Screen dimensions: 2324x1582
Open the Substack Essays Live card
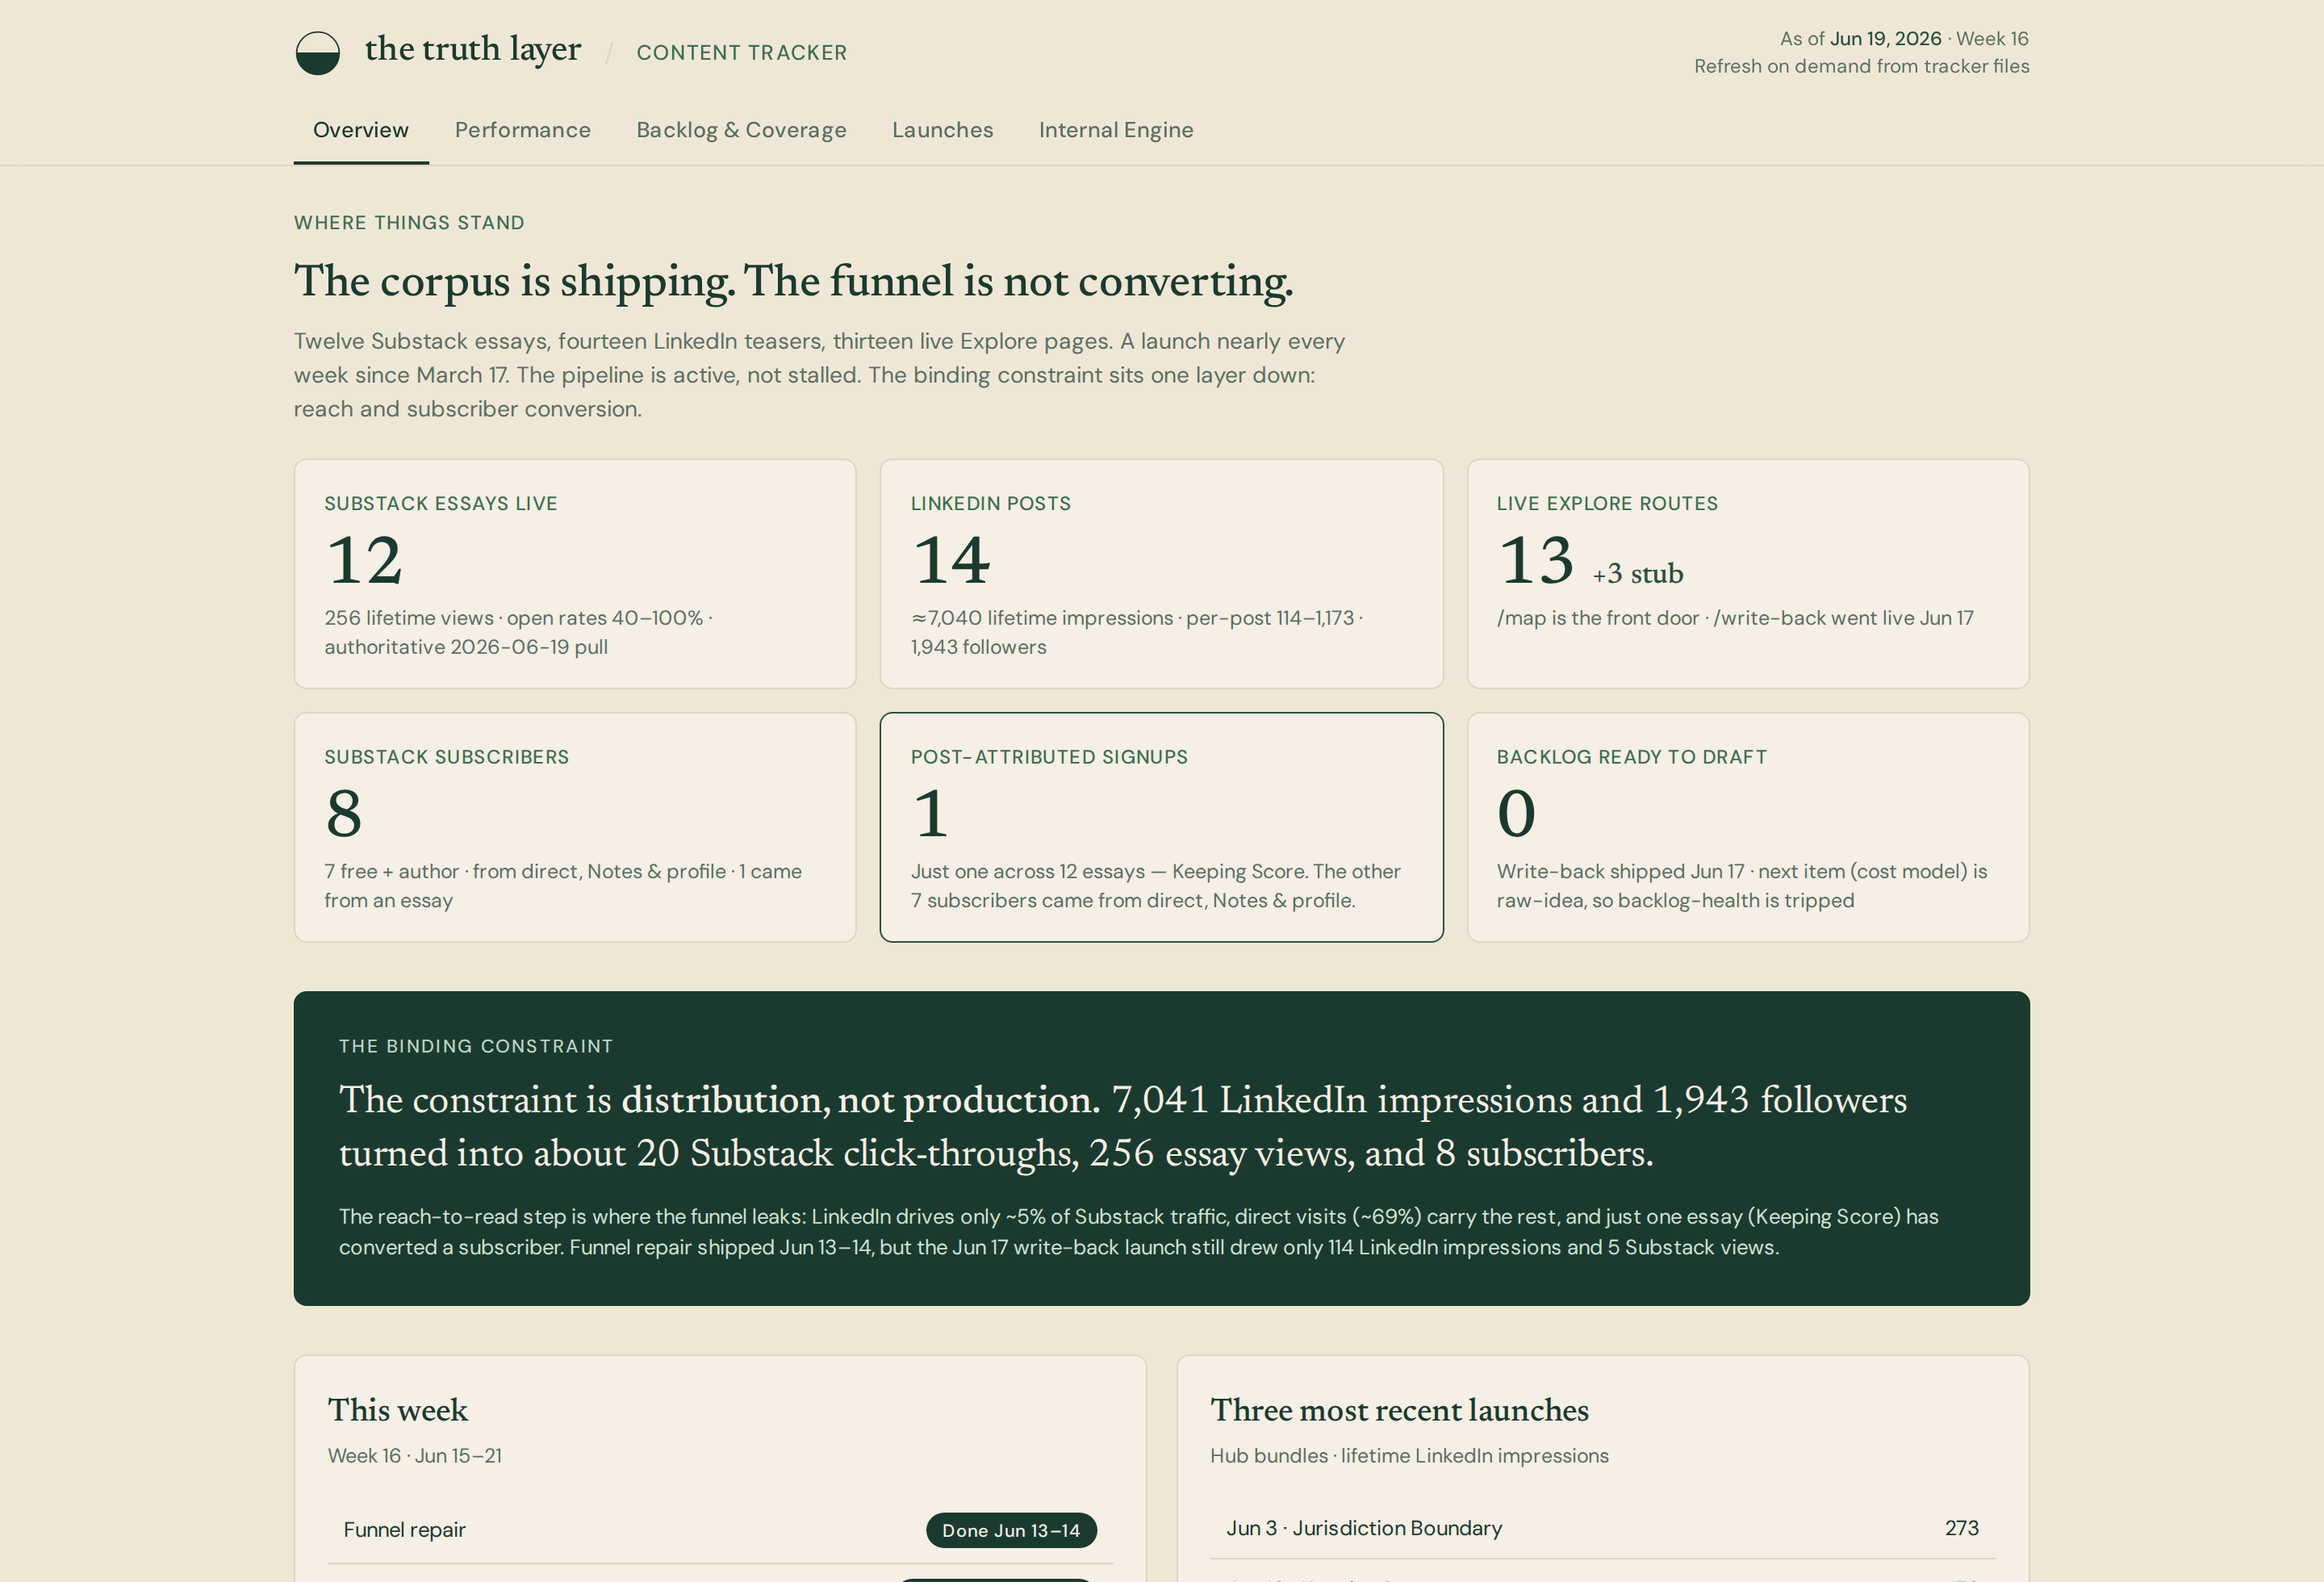click(575, 574)
